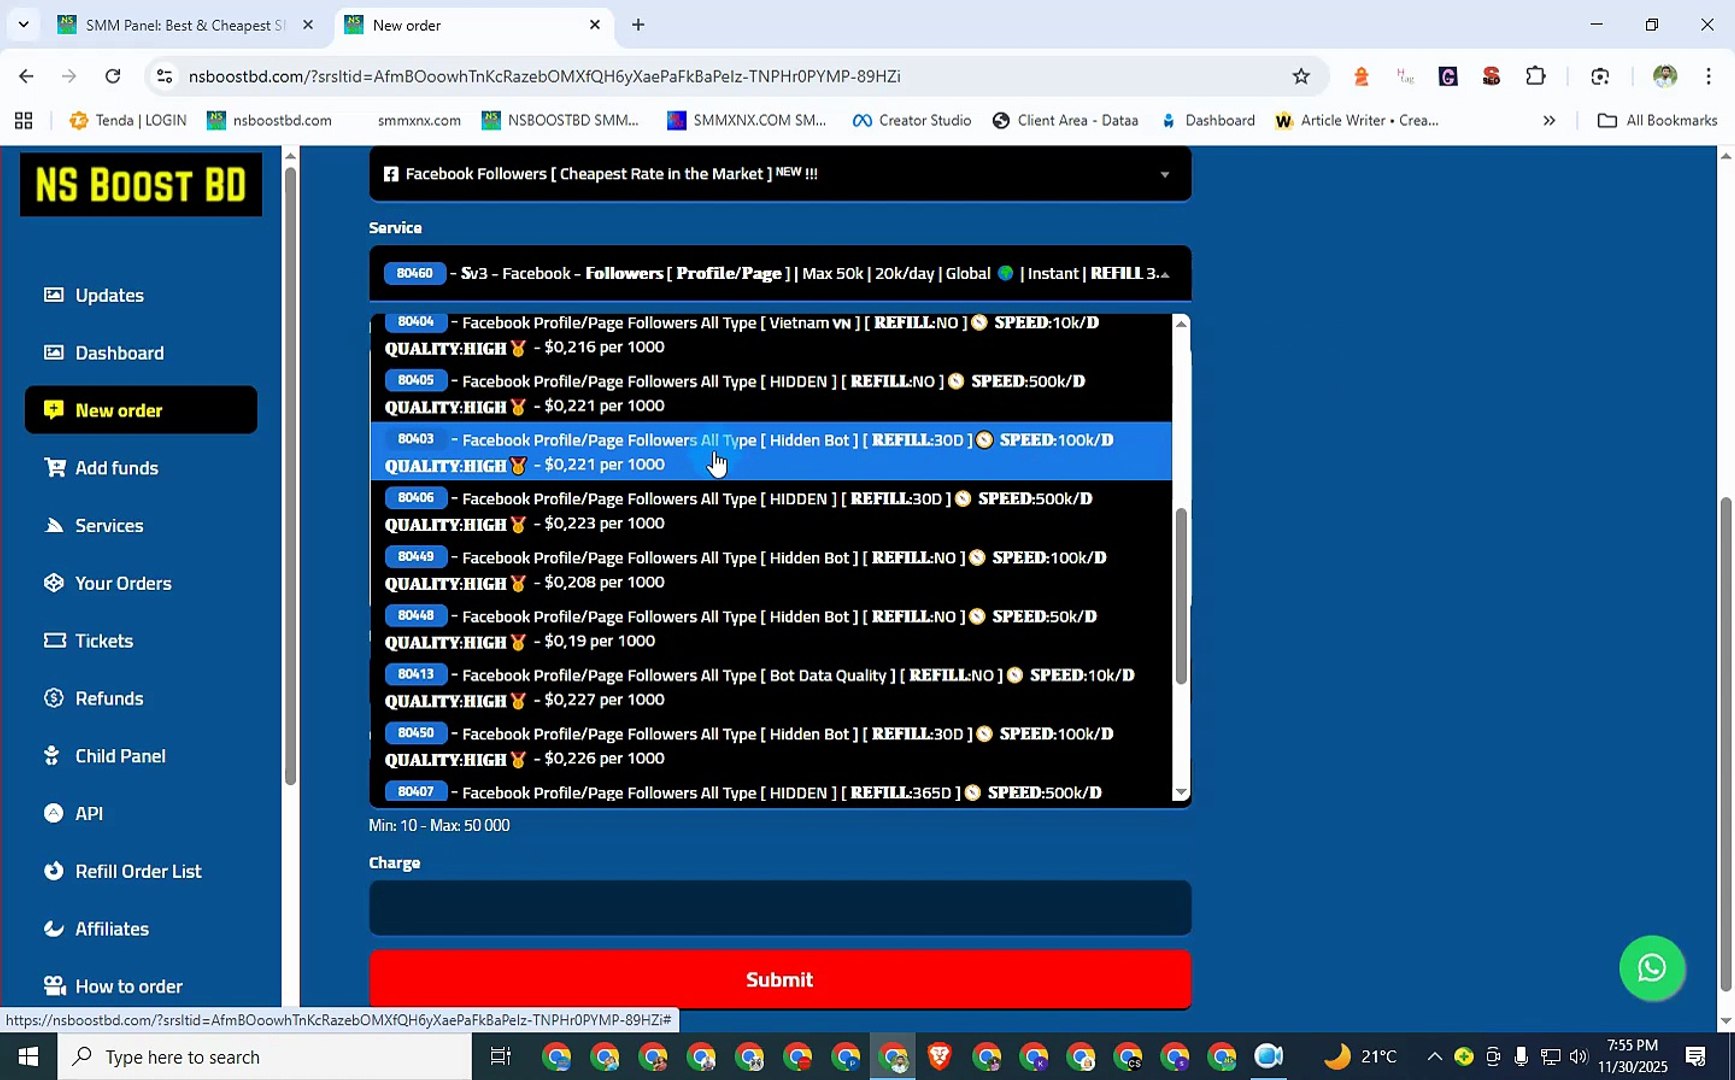Select service 80405 HIDDEN no refill option
The height and width of the screenshot is (1080, 1735).
click(x=771, y=393)
